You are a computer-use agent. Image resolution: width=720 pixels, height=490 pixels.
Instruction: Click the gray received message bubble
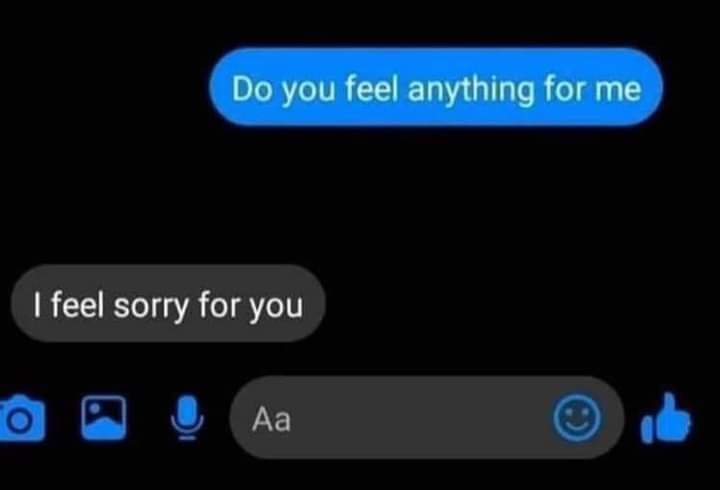tap(169, 303)
